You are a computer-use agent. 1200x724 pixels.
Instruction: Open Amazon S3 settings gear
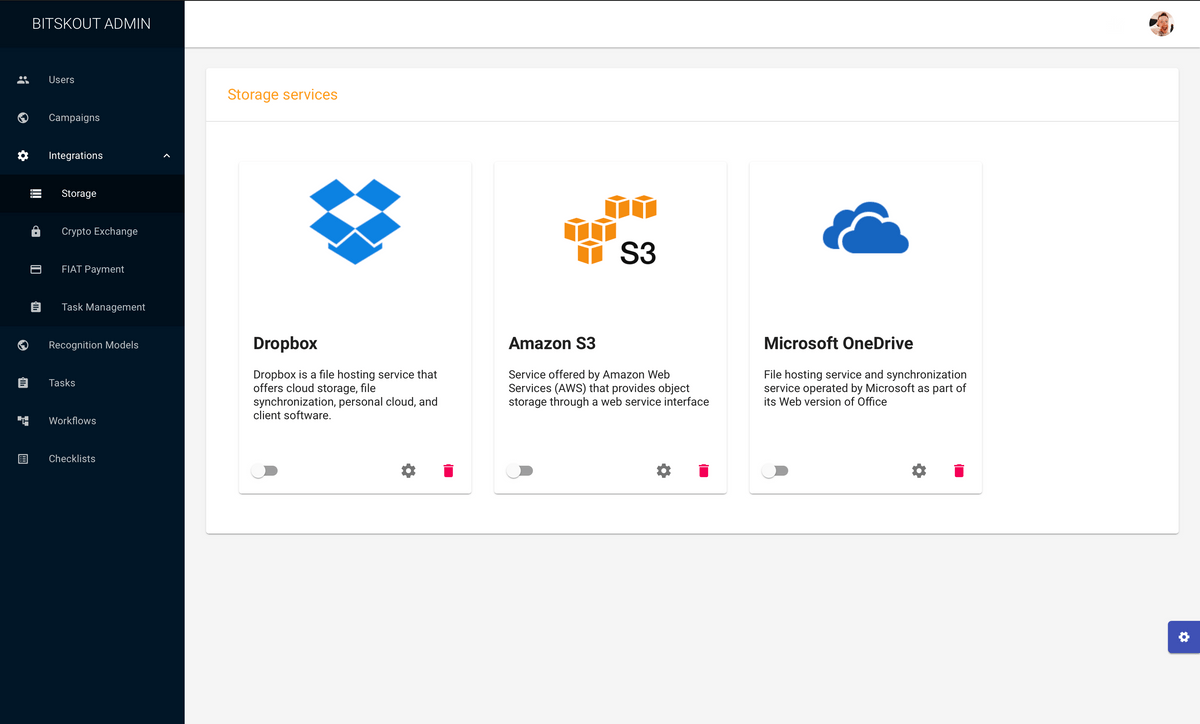pyautogui.click(x=663, y=471)
